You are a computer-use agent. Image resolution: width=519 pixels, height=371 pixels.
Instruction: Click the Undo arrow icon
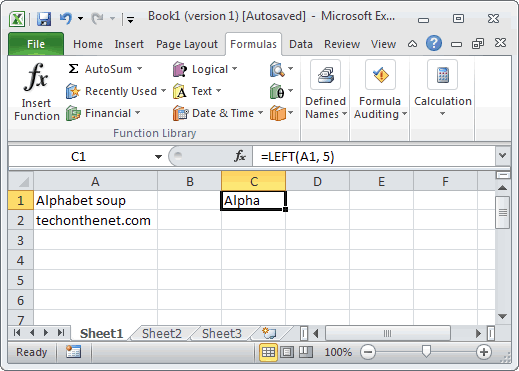[x=65, y=18]
